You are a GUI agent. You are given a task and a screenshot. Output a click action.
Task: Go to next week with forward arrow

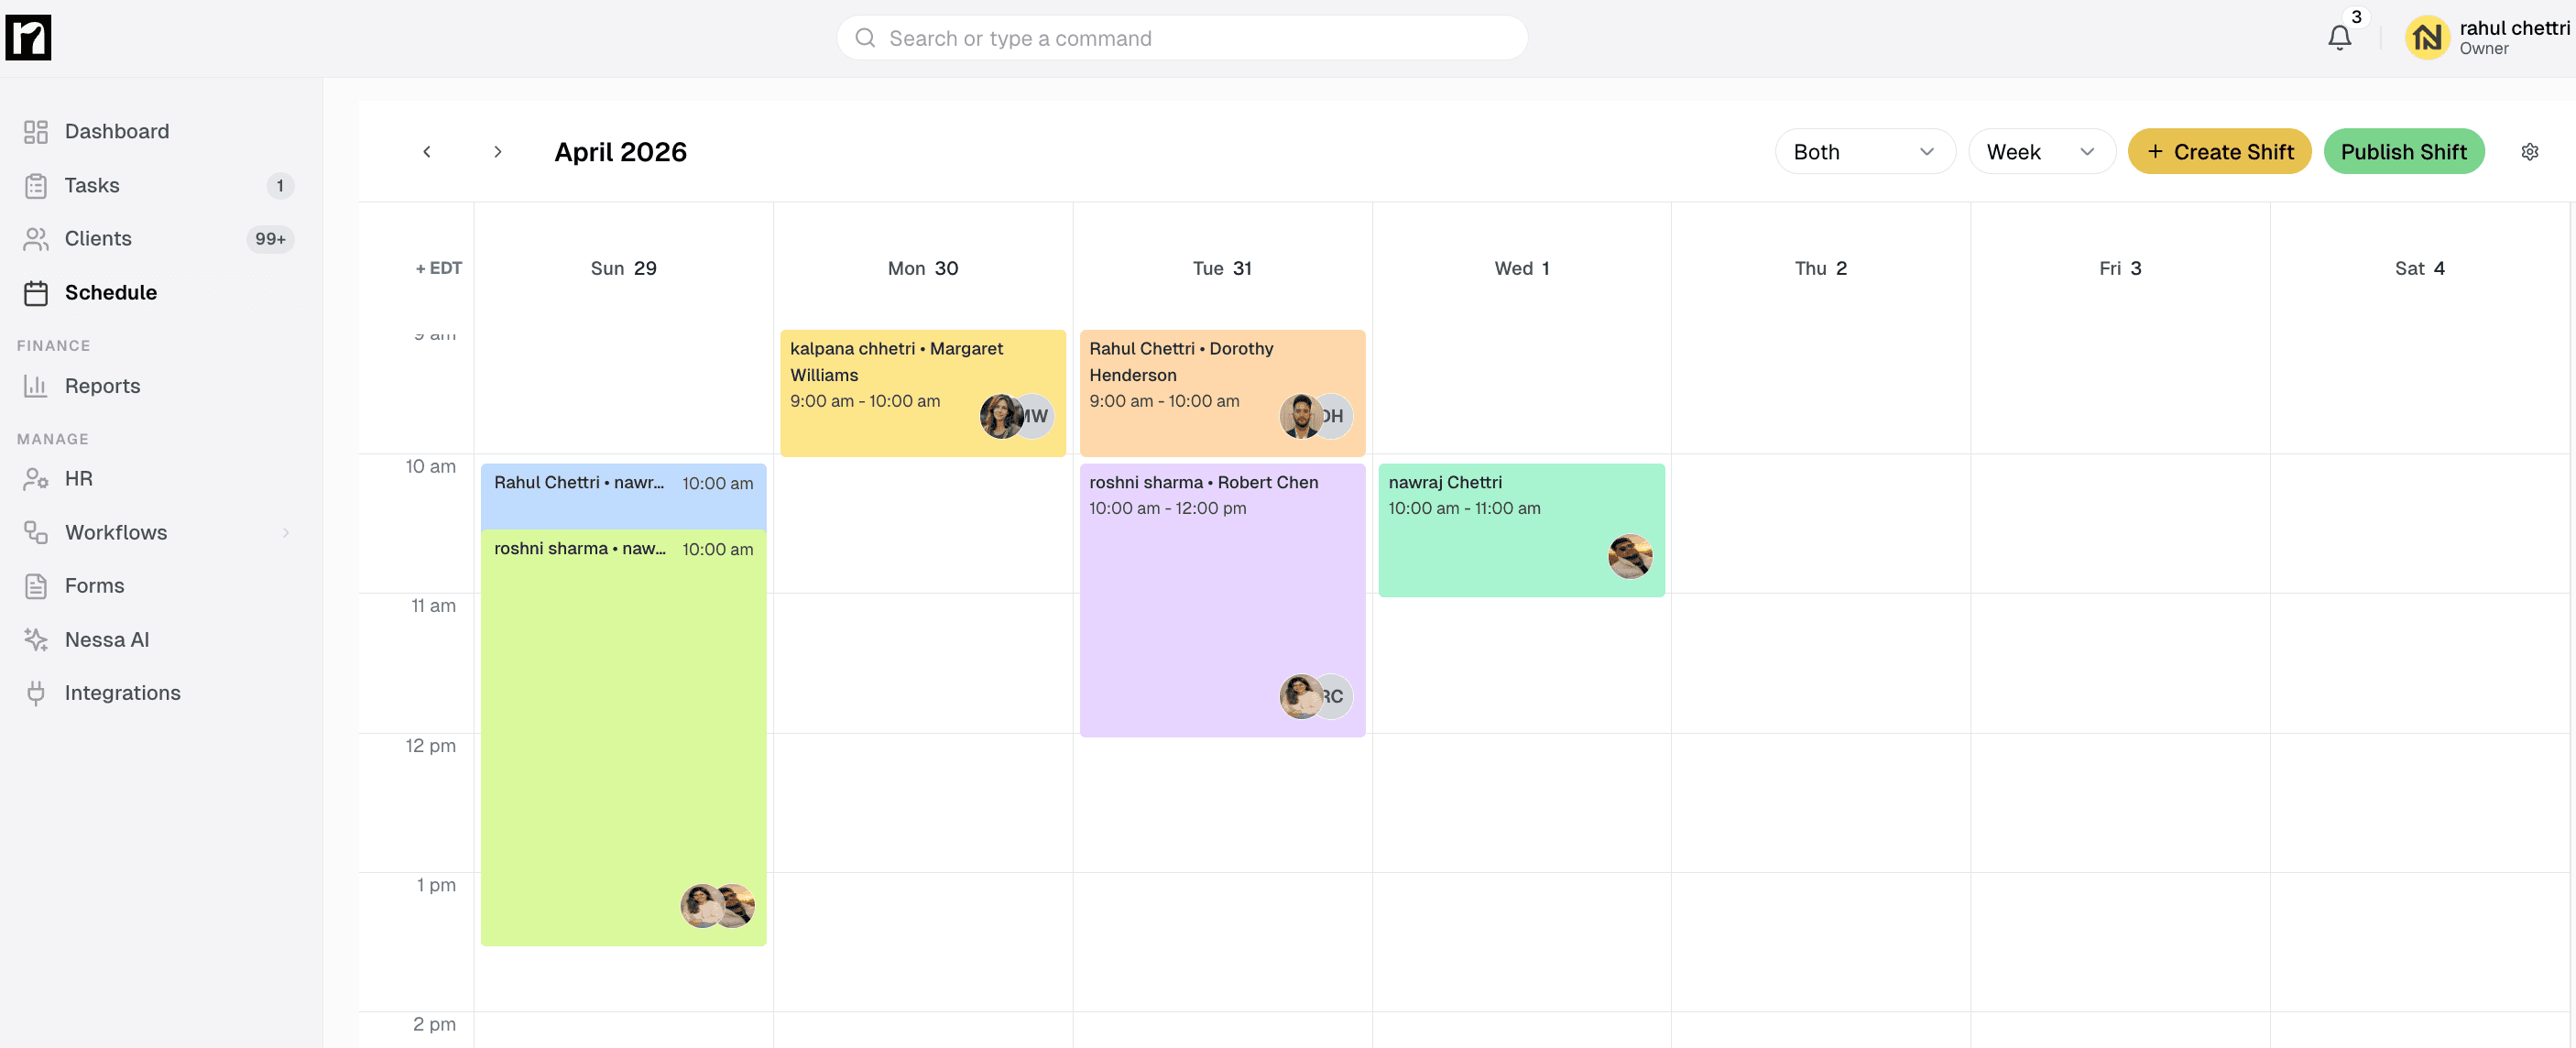pos(498,151)
